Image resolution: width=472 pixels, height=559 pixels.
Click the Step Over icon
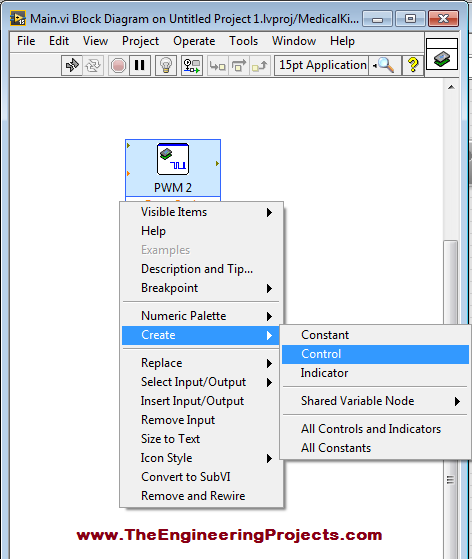coord(239,66)
